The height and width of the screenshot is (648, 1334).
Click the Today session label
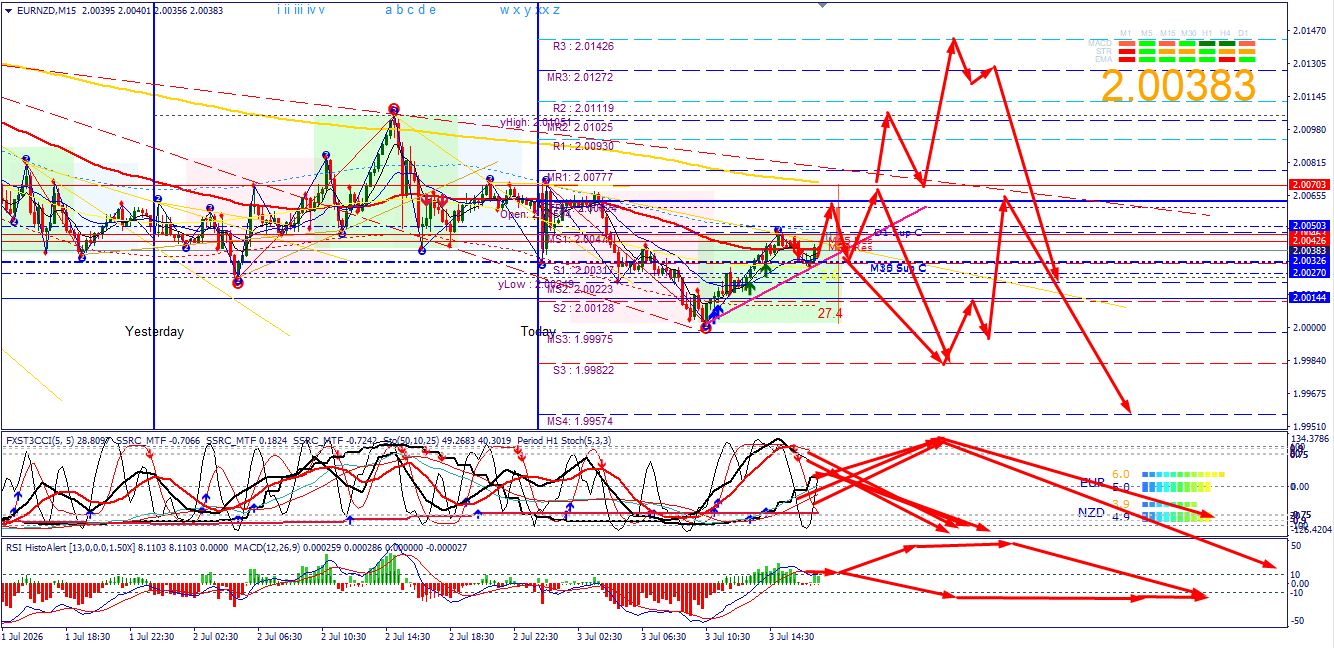pyautogui.click(x=538, y=331)
